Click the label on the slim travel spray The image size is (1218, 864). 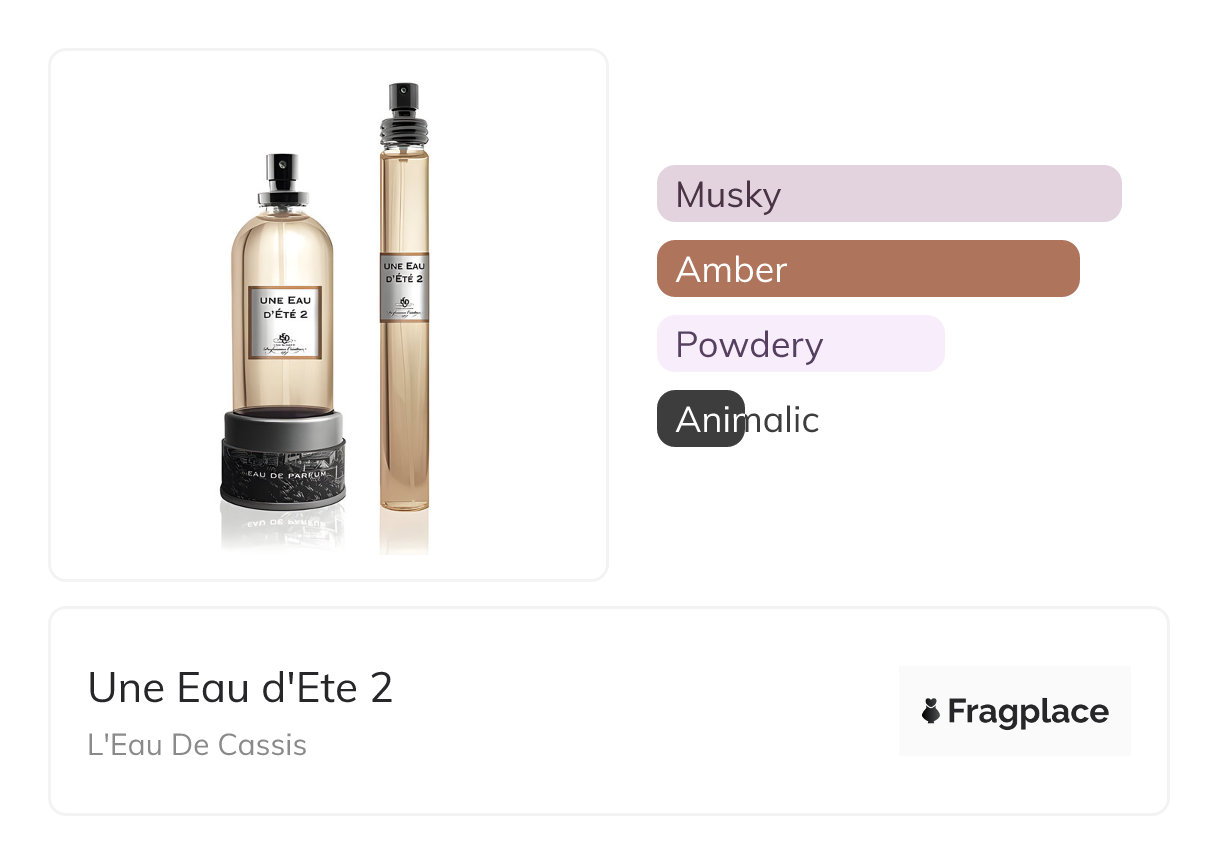[404, 288]
